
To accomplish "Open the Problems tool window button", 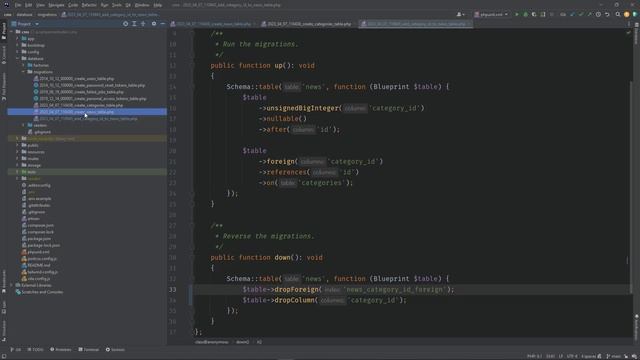I will click(x=61, y=350).
